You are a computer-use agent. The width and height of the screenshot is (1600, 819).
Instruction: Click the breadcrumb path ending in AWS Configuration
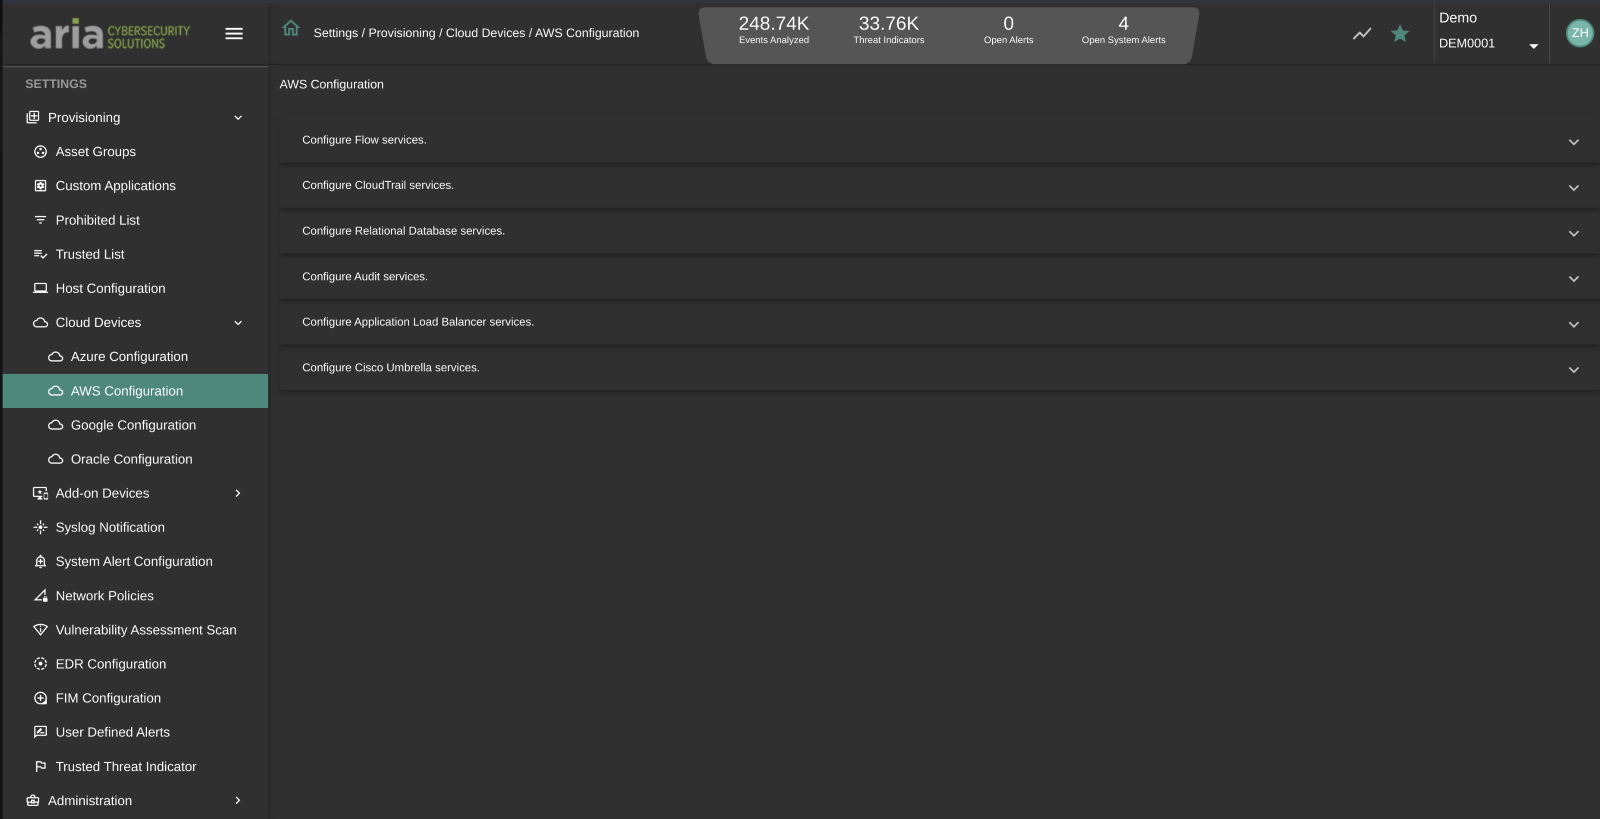[x=476, y=33]
